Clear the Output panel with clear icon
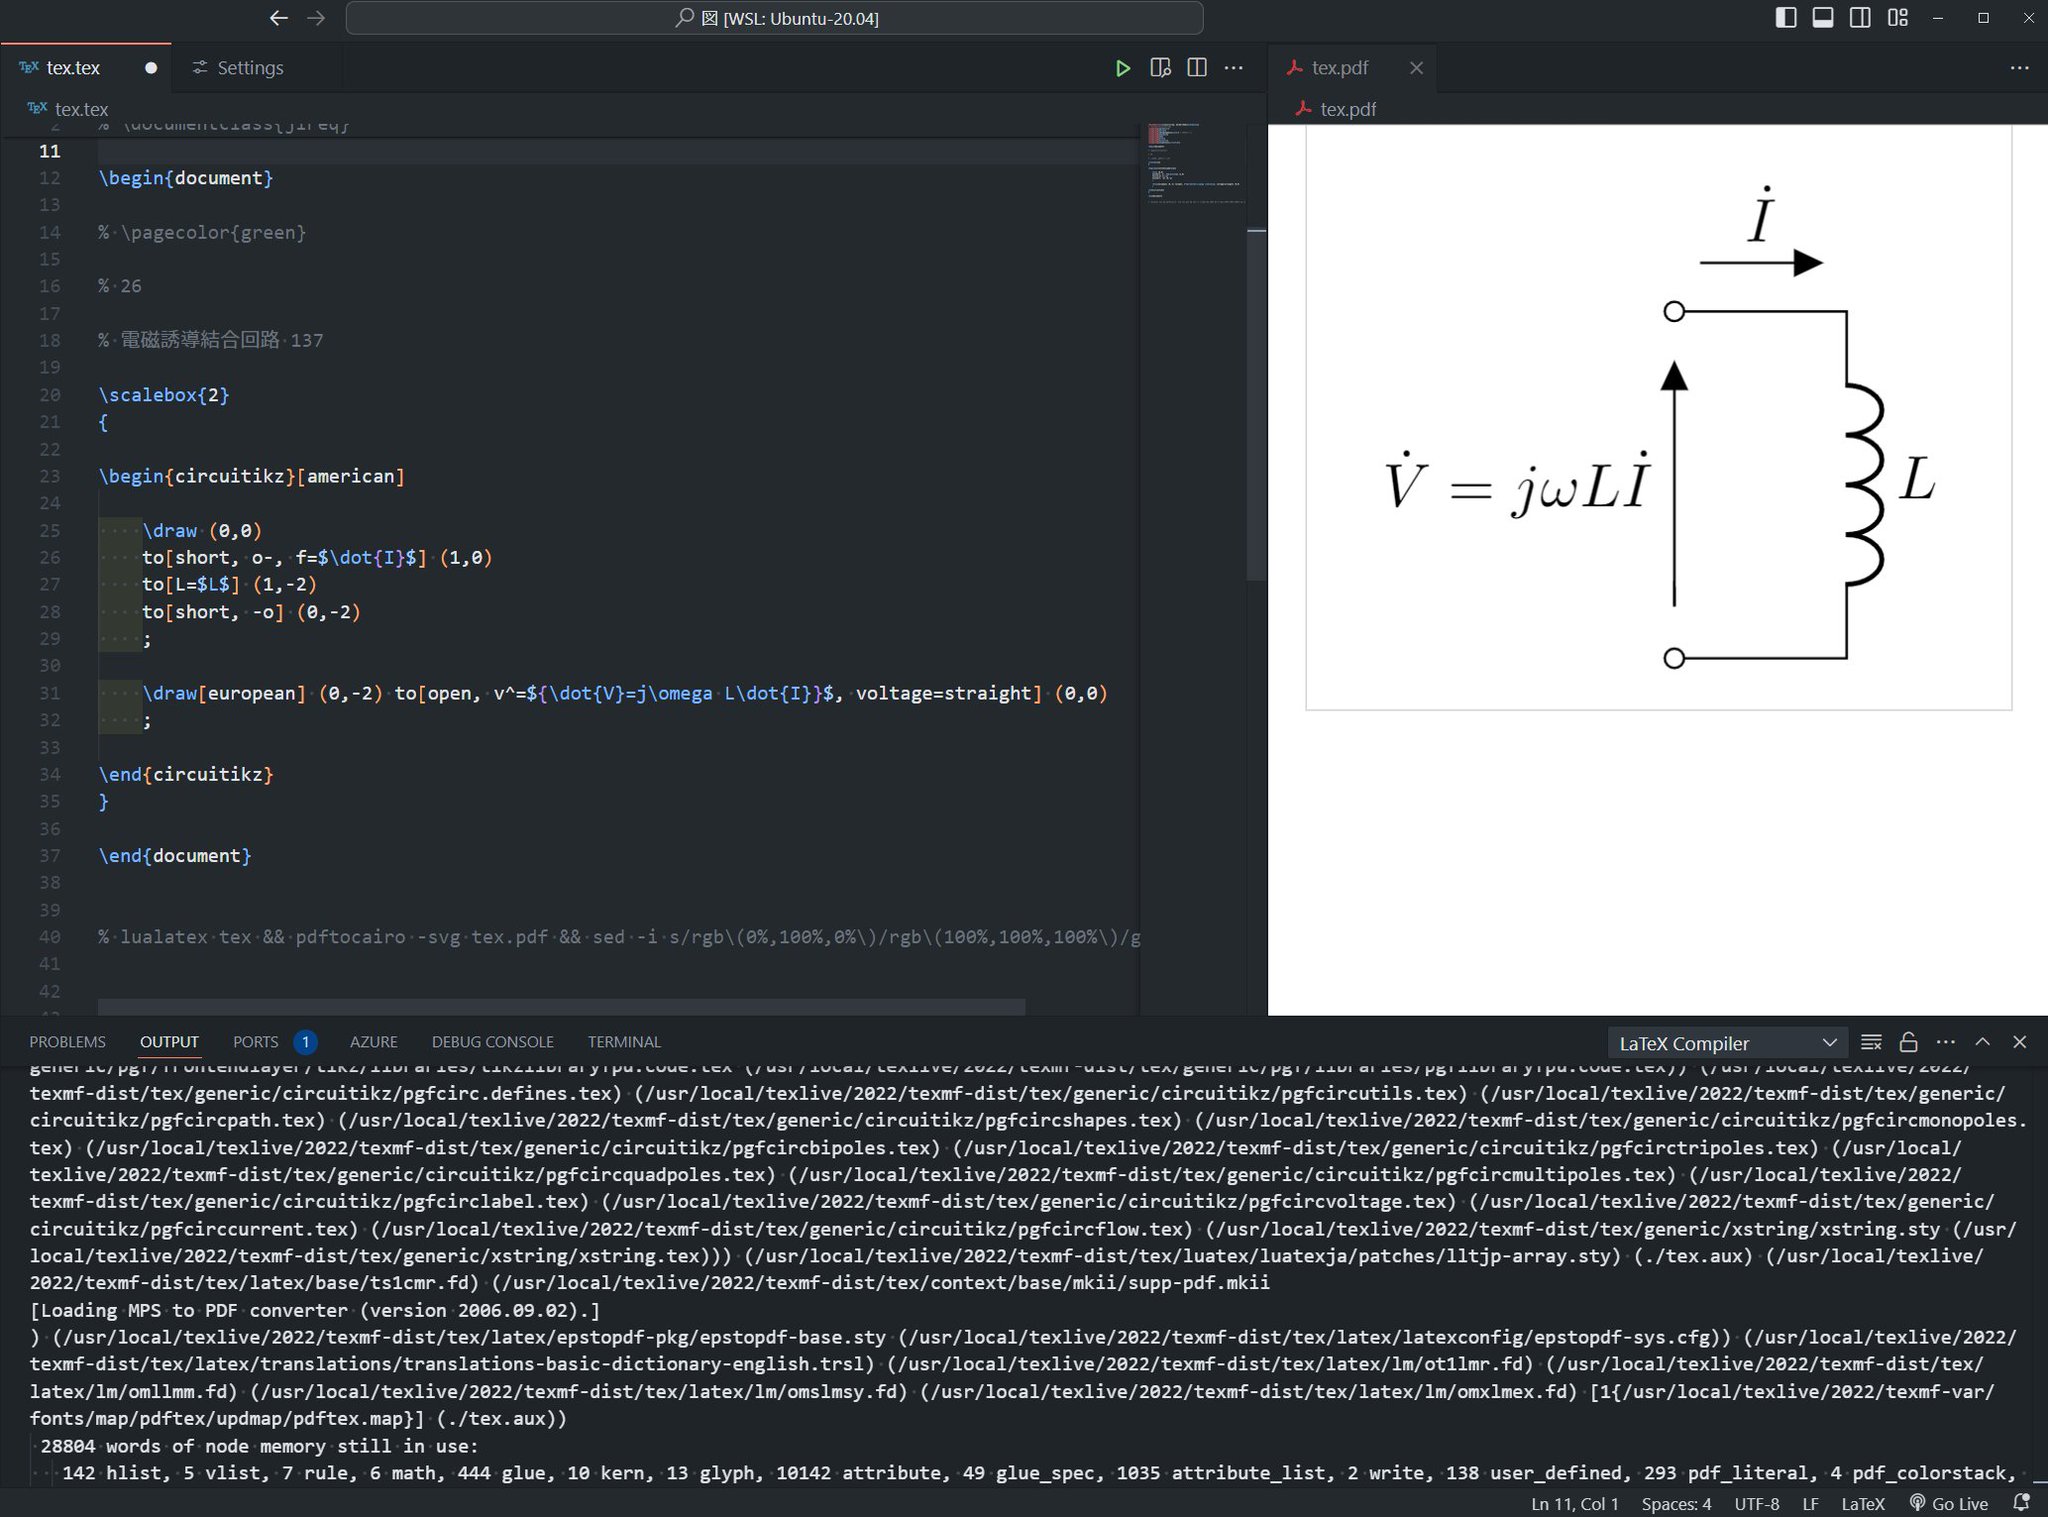 (x=1871, y=1042)
